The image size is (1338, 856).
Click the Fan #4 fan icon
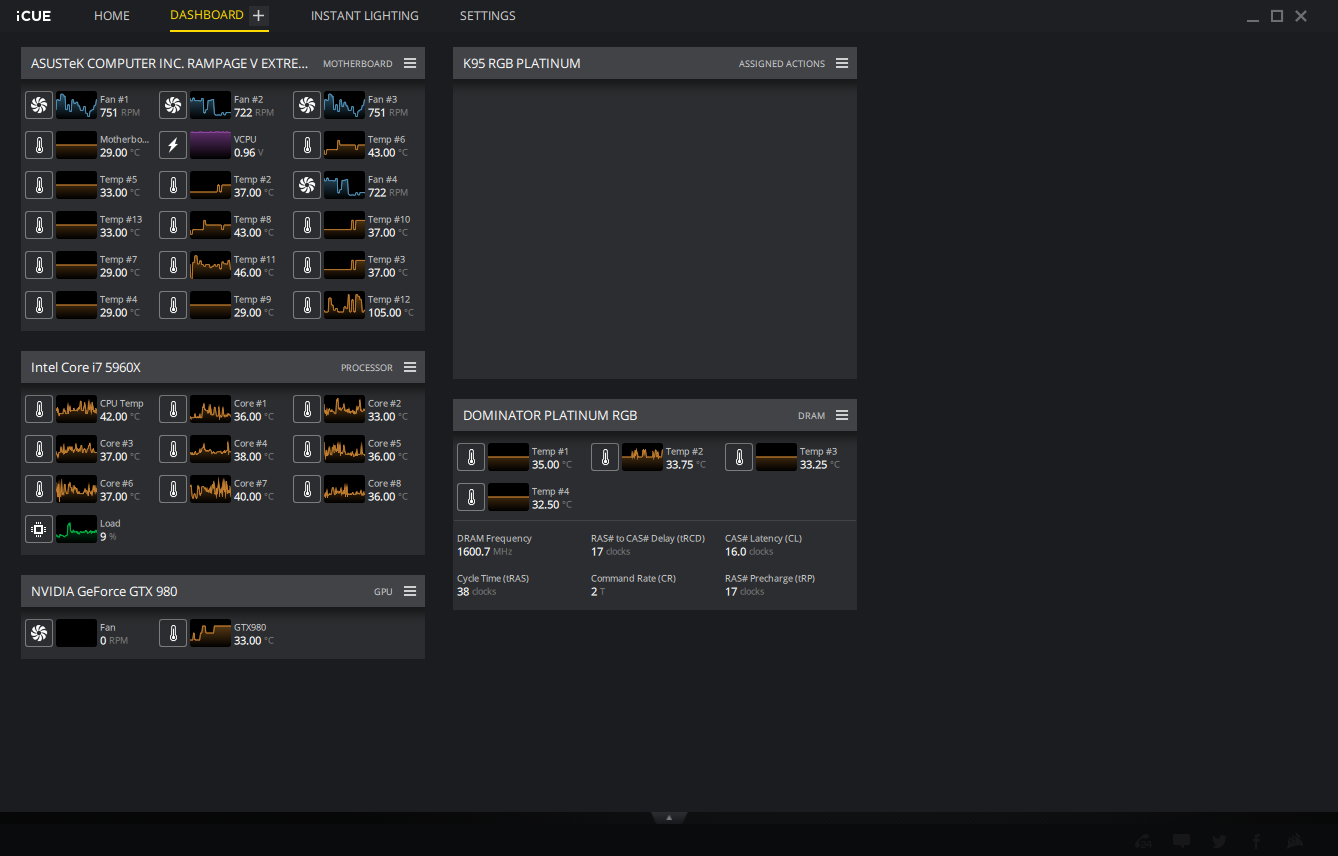pos(307,185)
